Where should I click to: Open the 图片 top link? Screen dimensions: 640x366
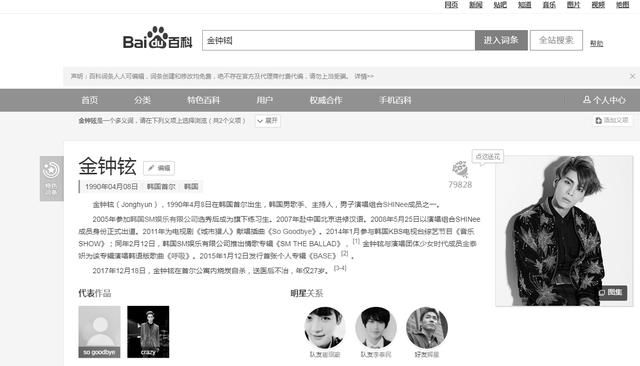pyautogui.click(x=573, y=4)
